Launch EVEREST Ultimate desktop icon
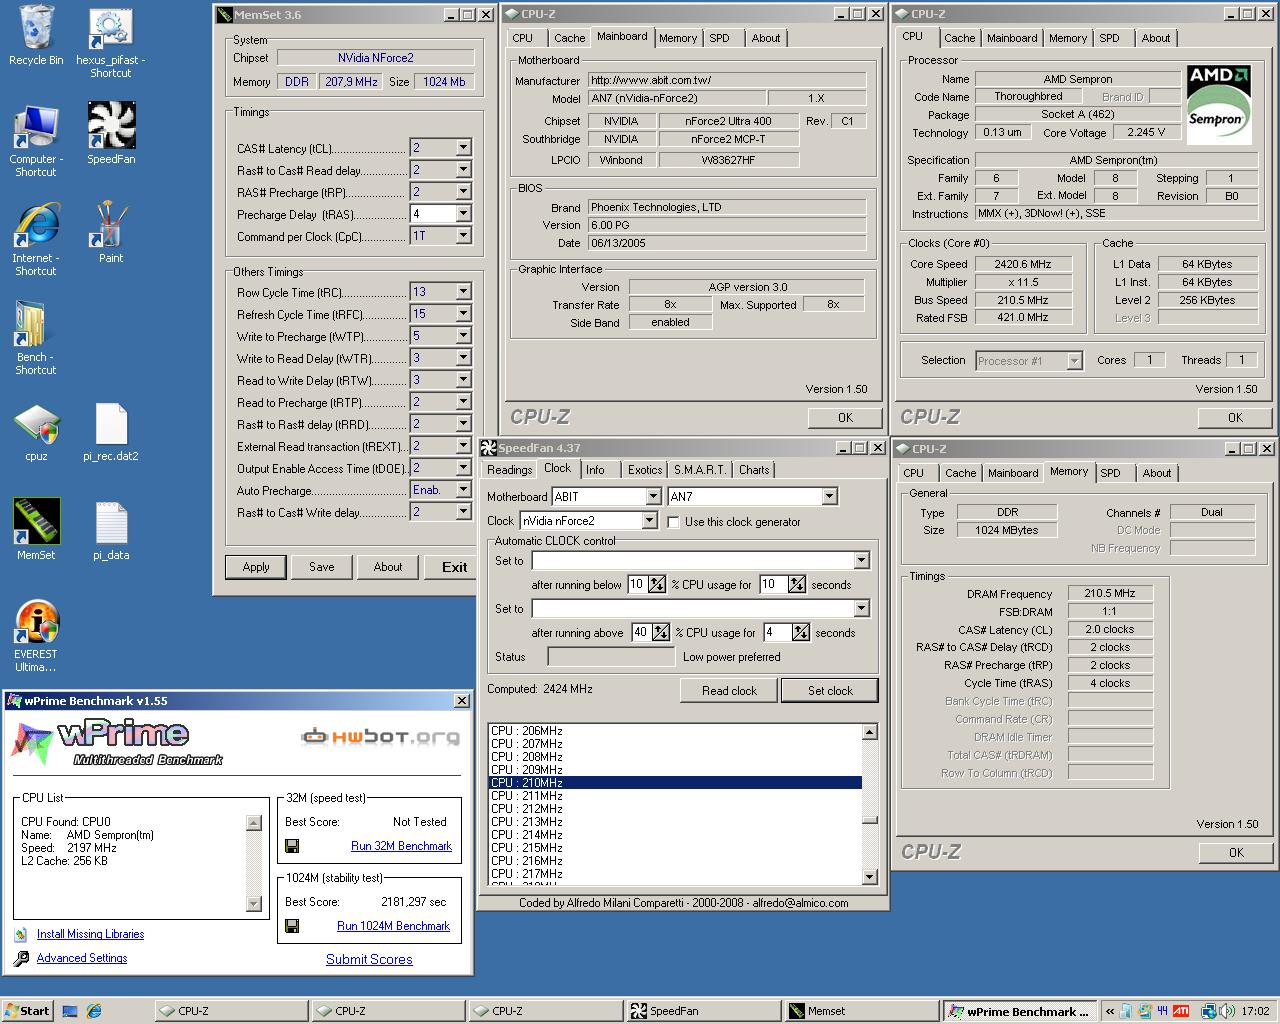Screen dimensions: 1280x1024 [36, 622]
